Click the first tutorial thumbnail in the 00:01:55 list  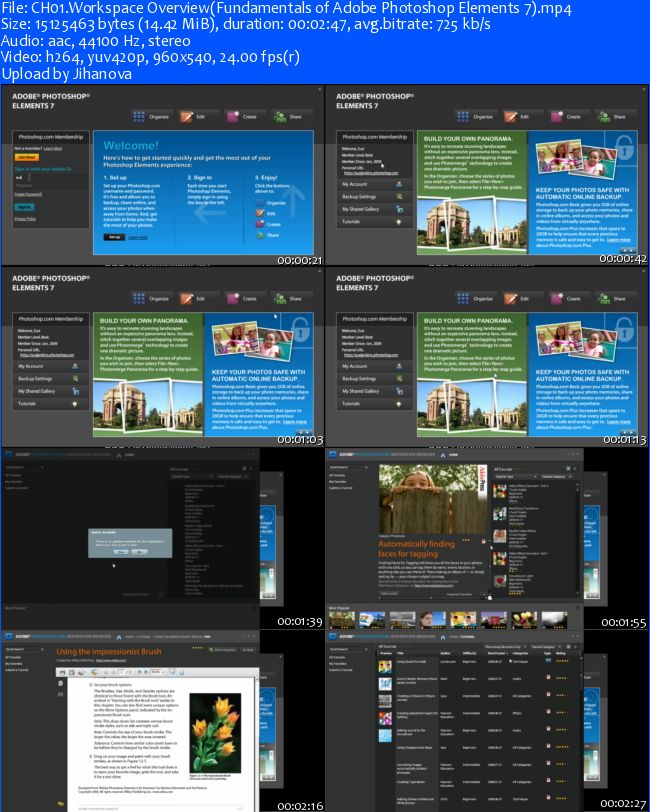(x=500, y=491)
